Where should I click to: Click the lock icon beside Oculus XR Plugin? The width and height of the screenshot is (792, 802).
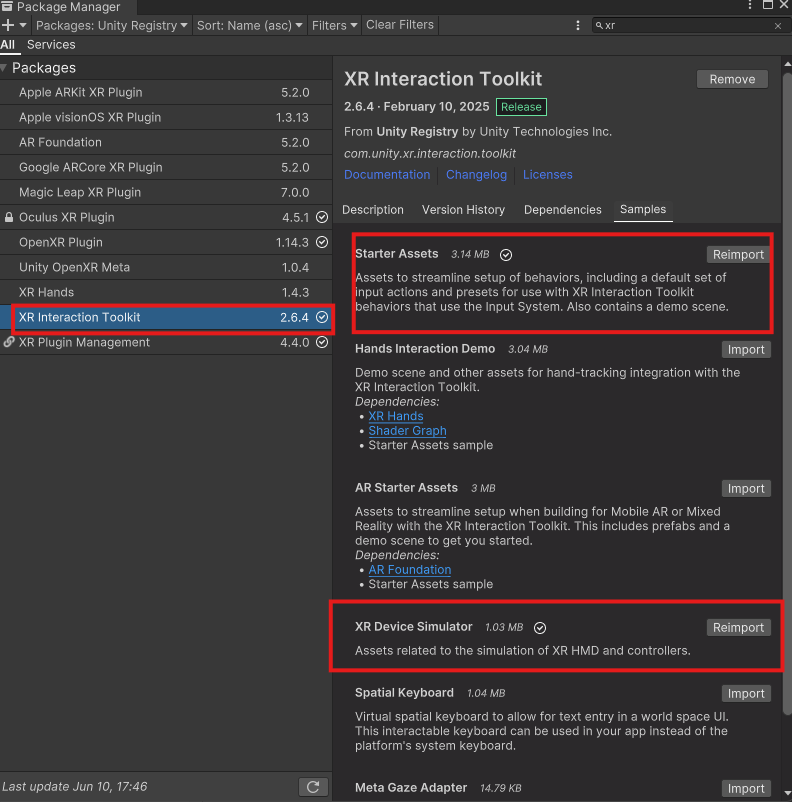9,217
